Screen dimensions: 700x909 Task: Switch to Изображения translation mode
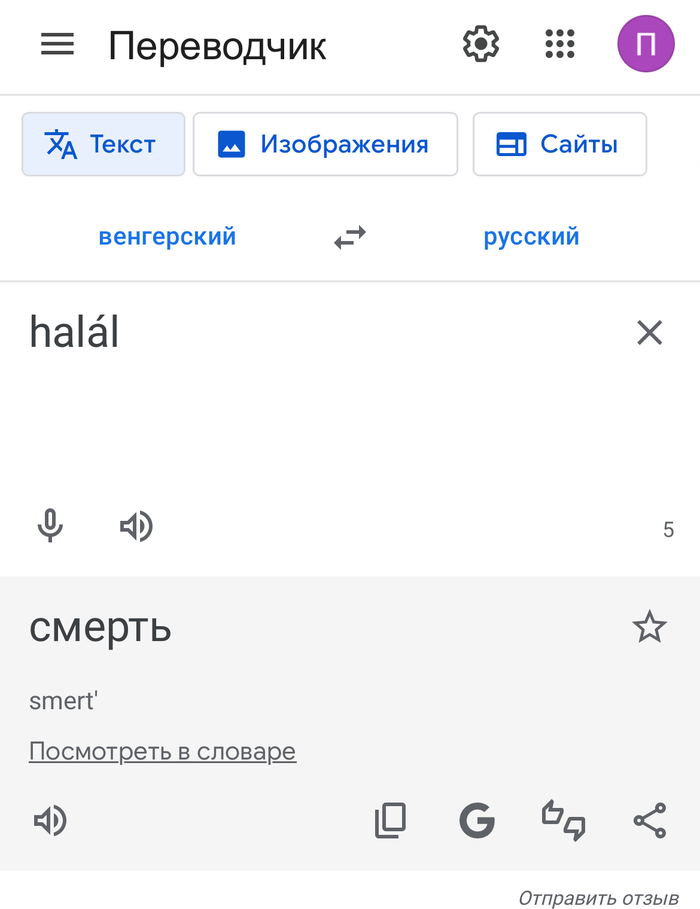click(x=325, y=144)
